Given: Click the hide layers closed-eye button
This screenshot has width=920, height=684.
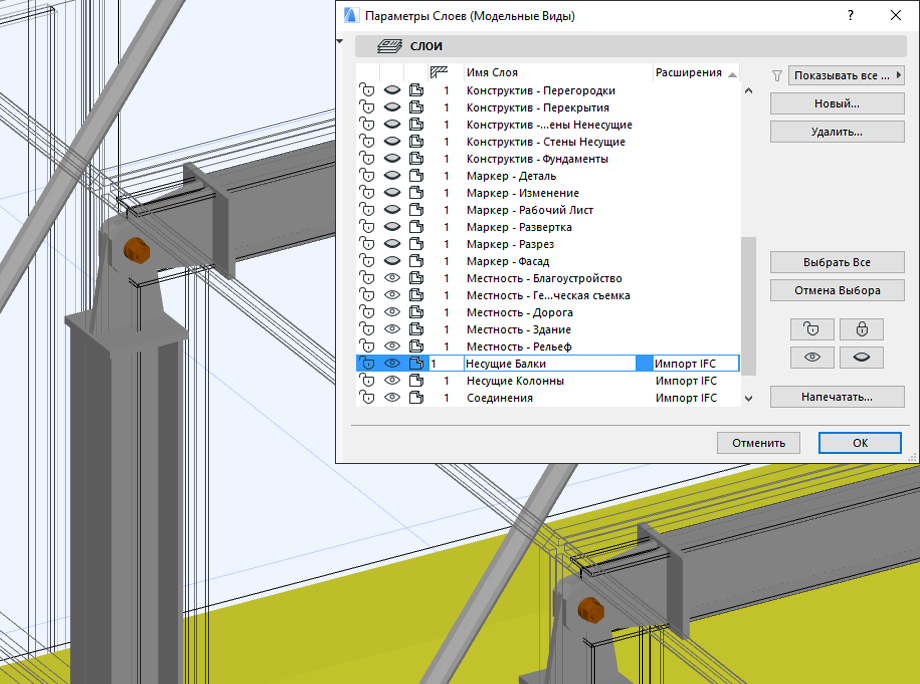Looking at the screenshot, I should [861, 357].
